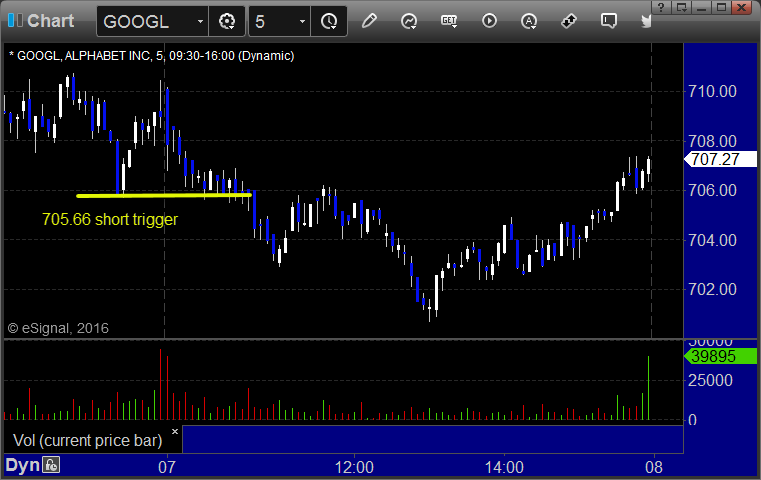This screenshot has height=480, width=761.
Task: Open the help question mark button
Action: [x=661, y=7]
